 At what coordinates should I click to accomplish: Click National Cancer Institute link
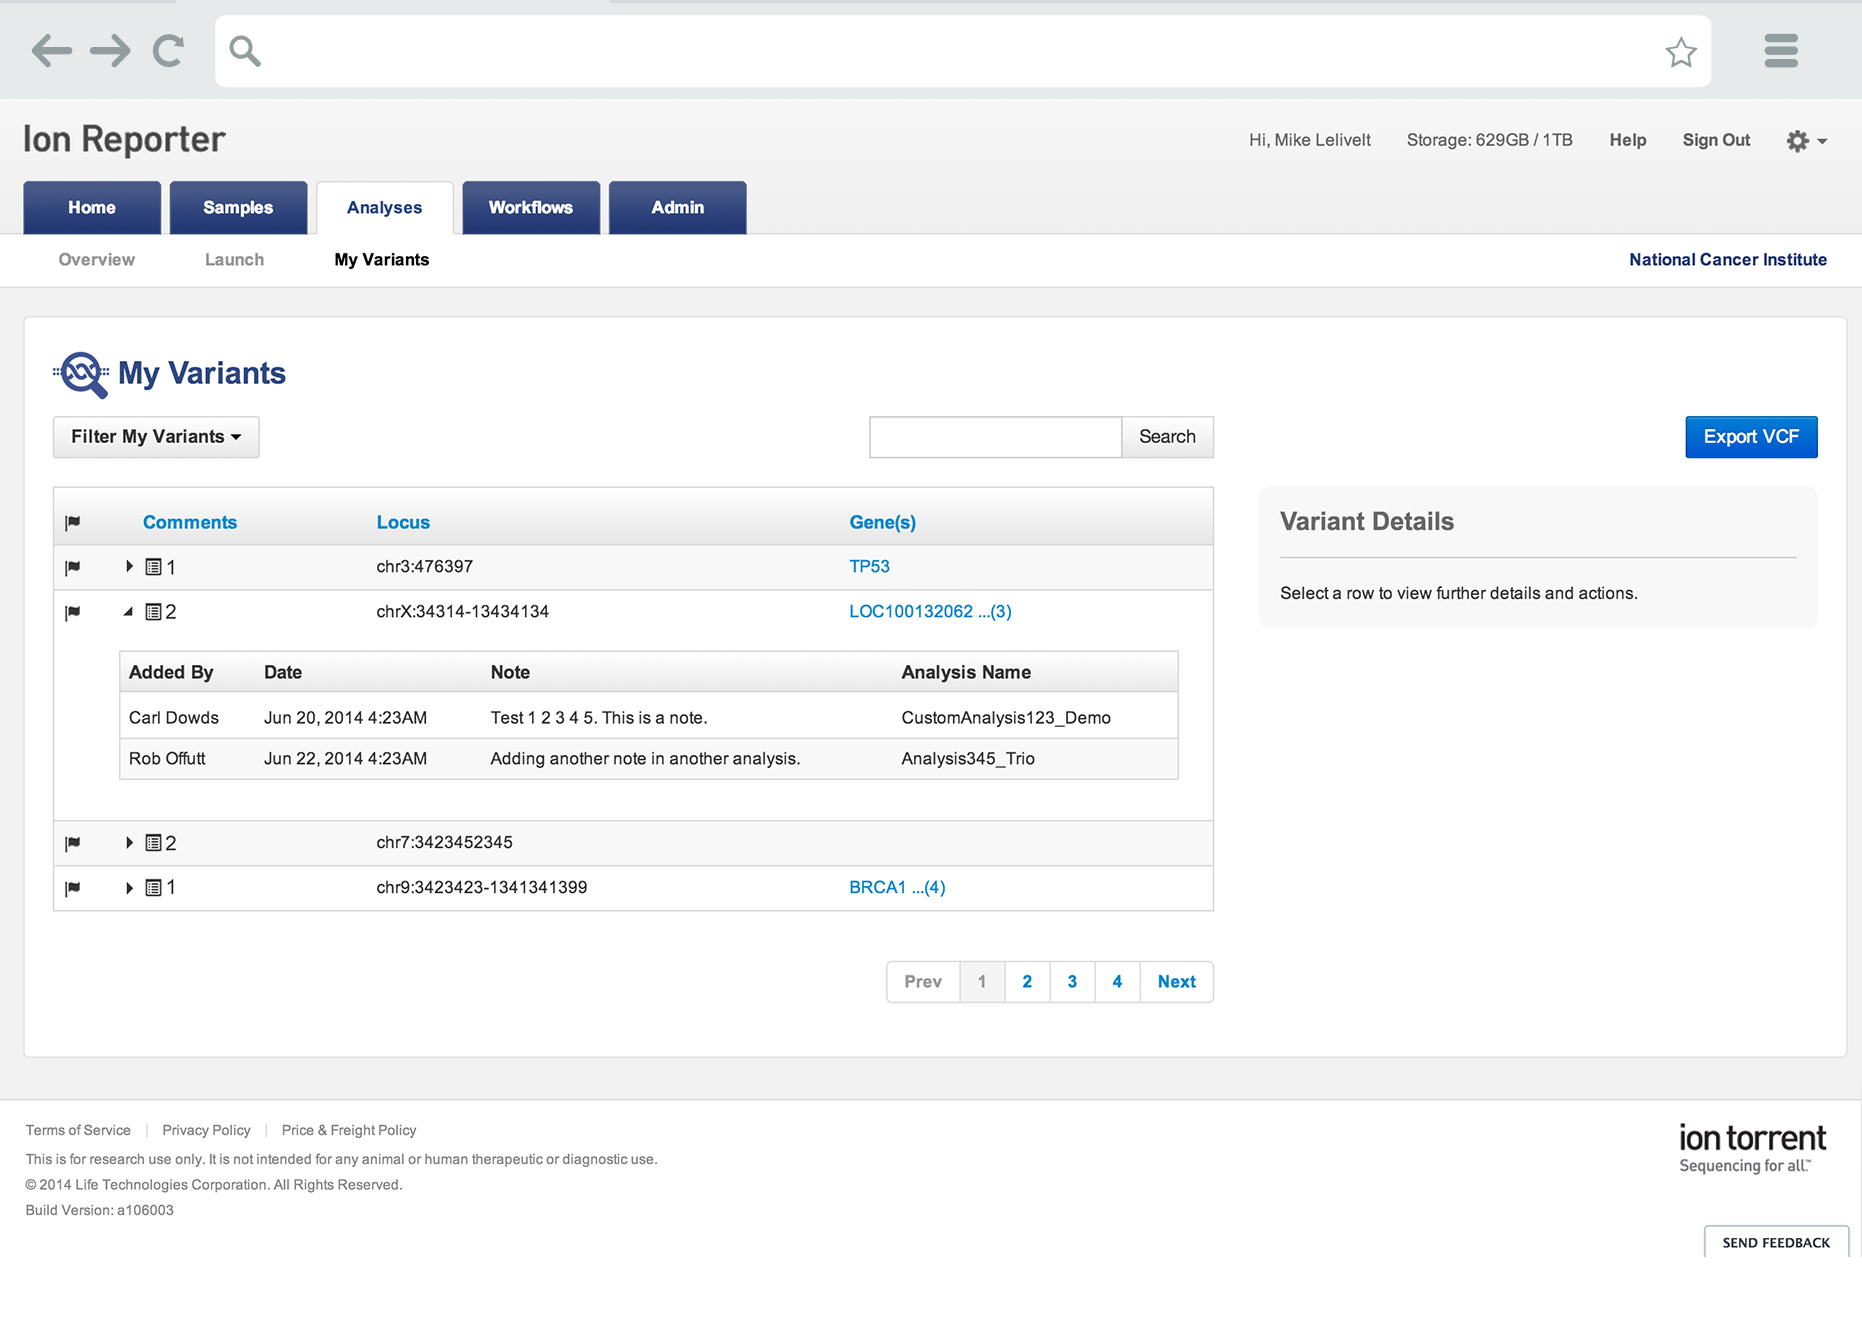[1728, 260]
